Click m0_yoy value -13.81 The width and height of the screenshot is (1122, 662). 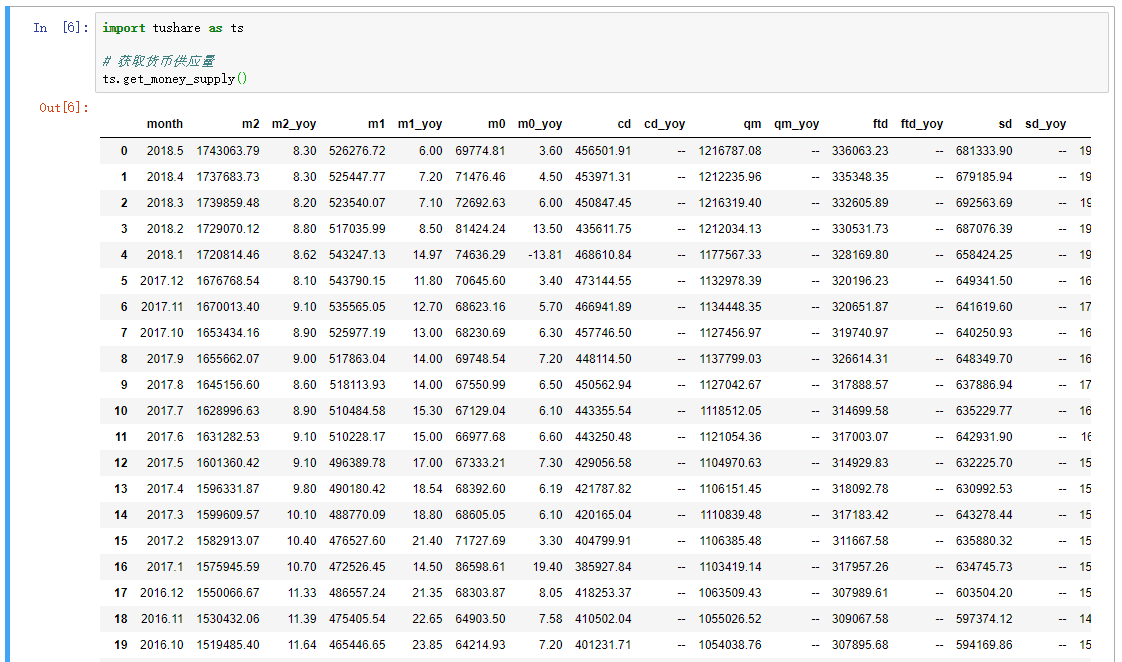tap(545, 255)
